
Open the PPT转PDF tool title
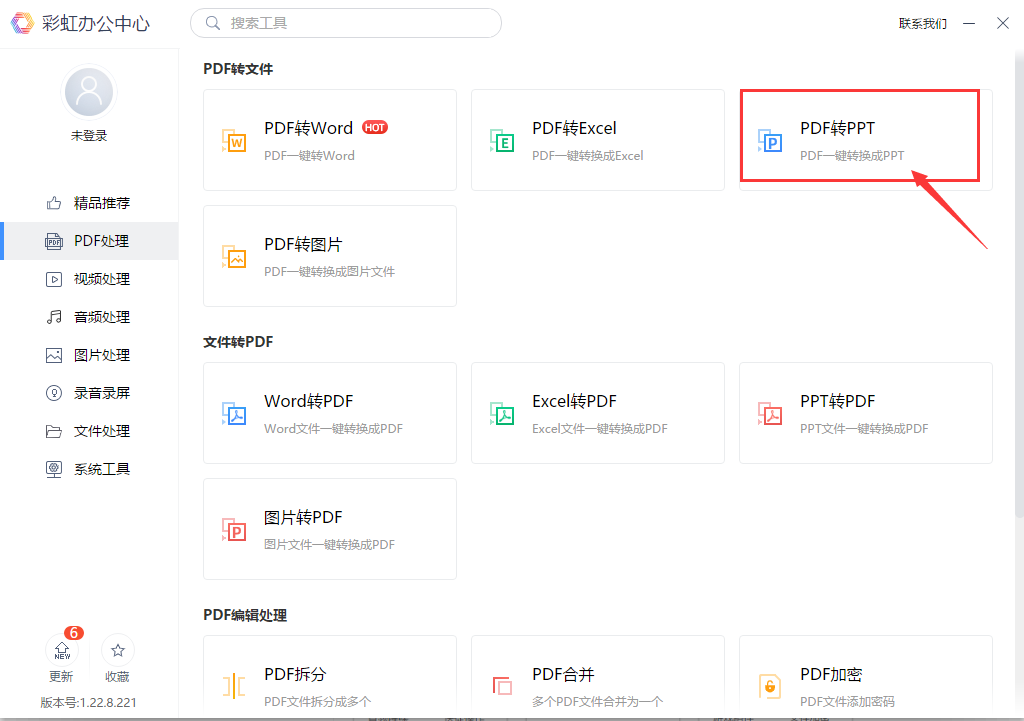click(x=837, y=401)
